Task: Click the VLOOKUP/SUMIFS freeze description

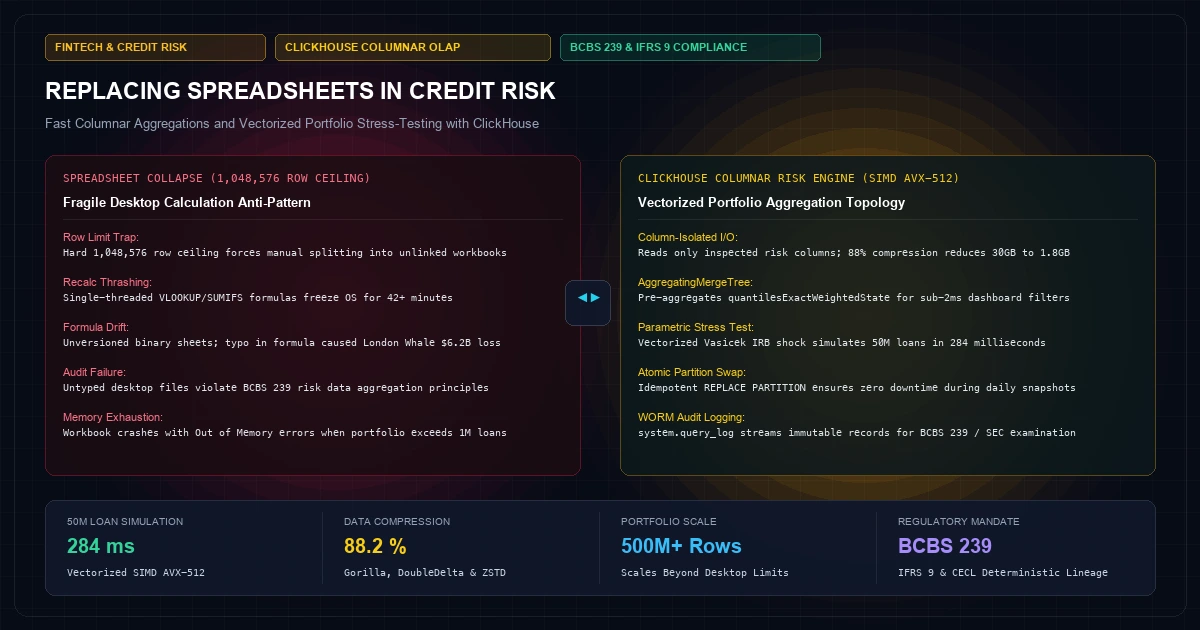Action: [x=257, y=298]
